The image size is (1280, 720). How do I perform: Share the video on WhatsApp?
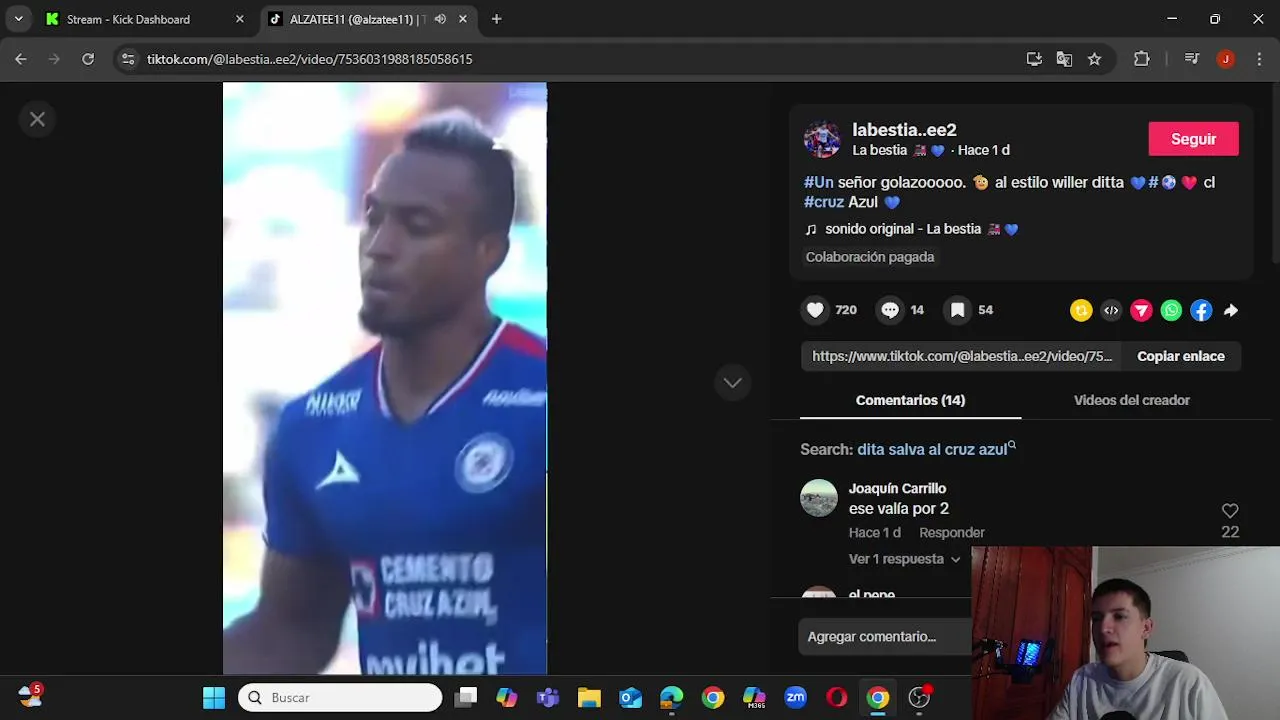tap(1171, 311)
